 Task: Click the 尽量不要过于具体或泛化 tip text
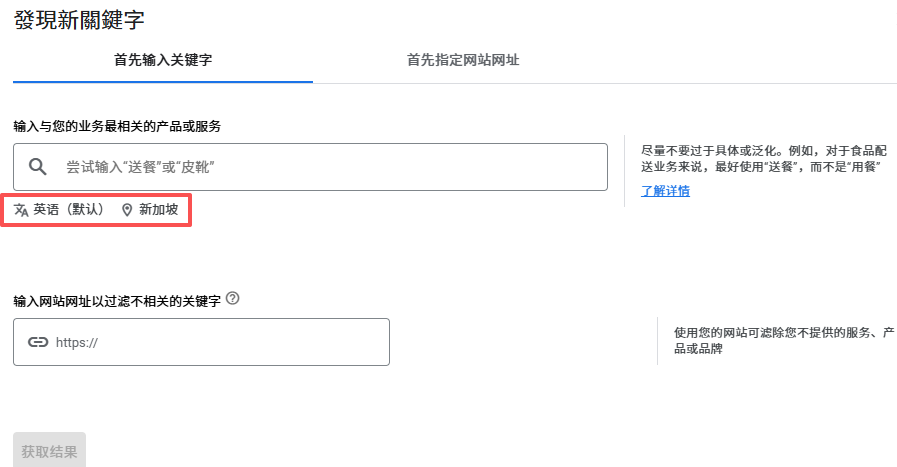tap(760, 158)
